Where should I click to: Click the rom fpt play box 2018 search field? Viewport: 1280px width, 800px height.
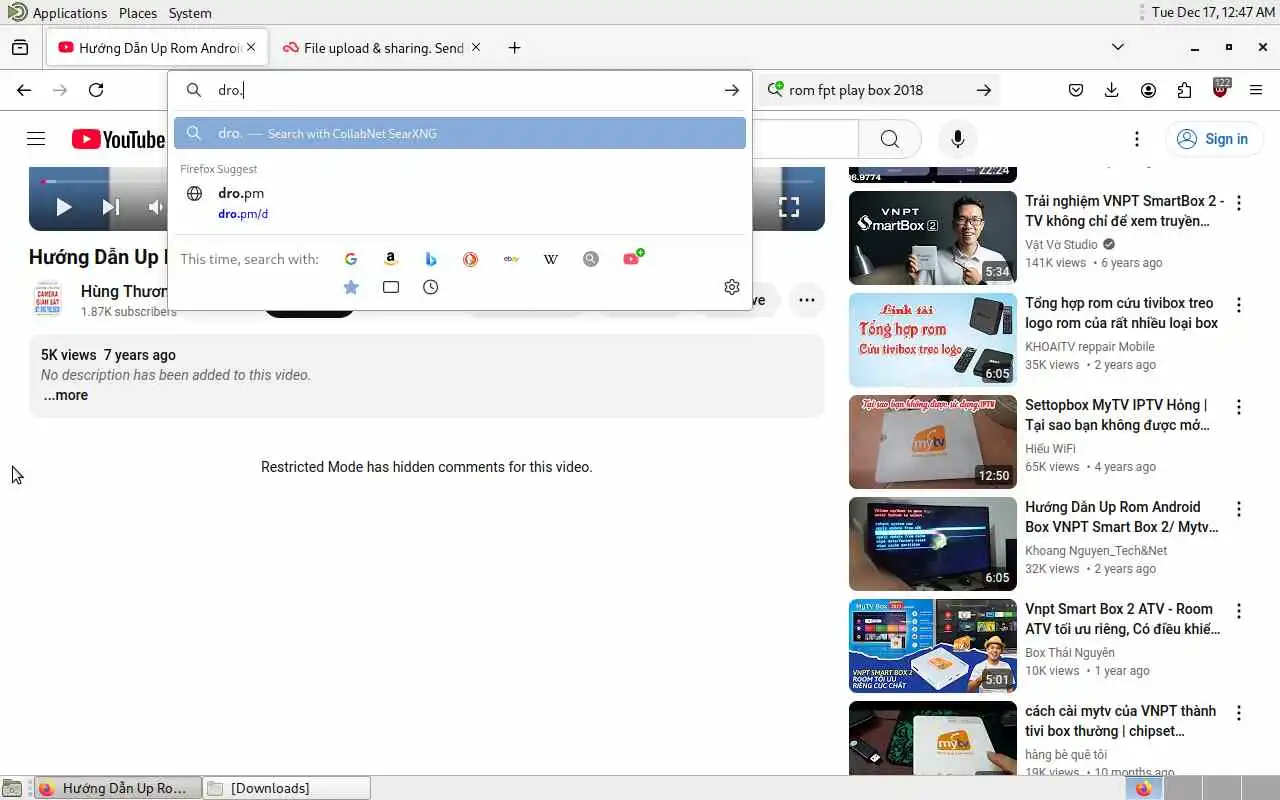coord(877,90)
